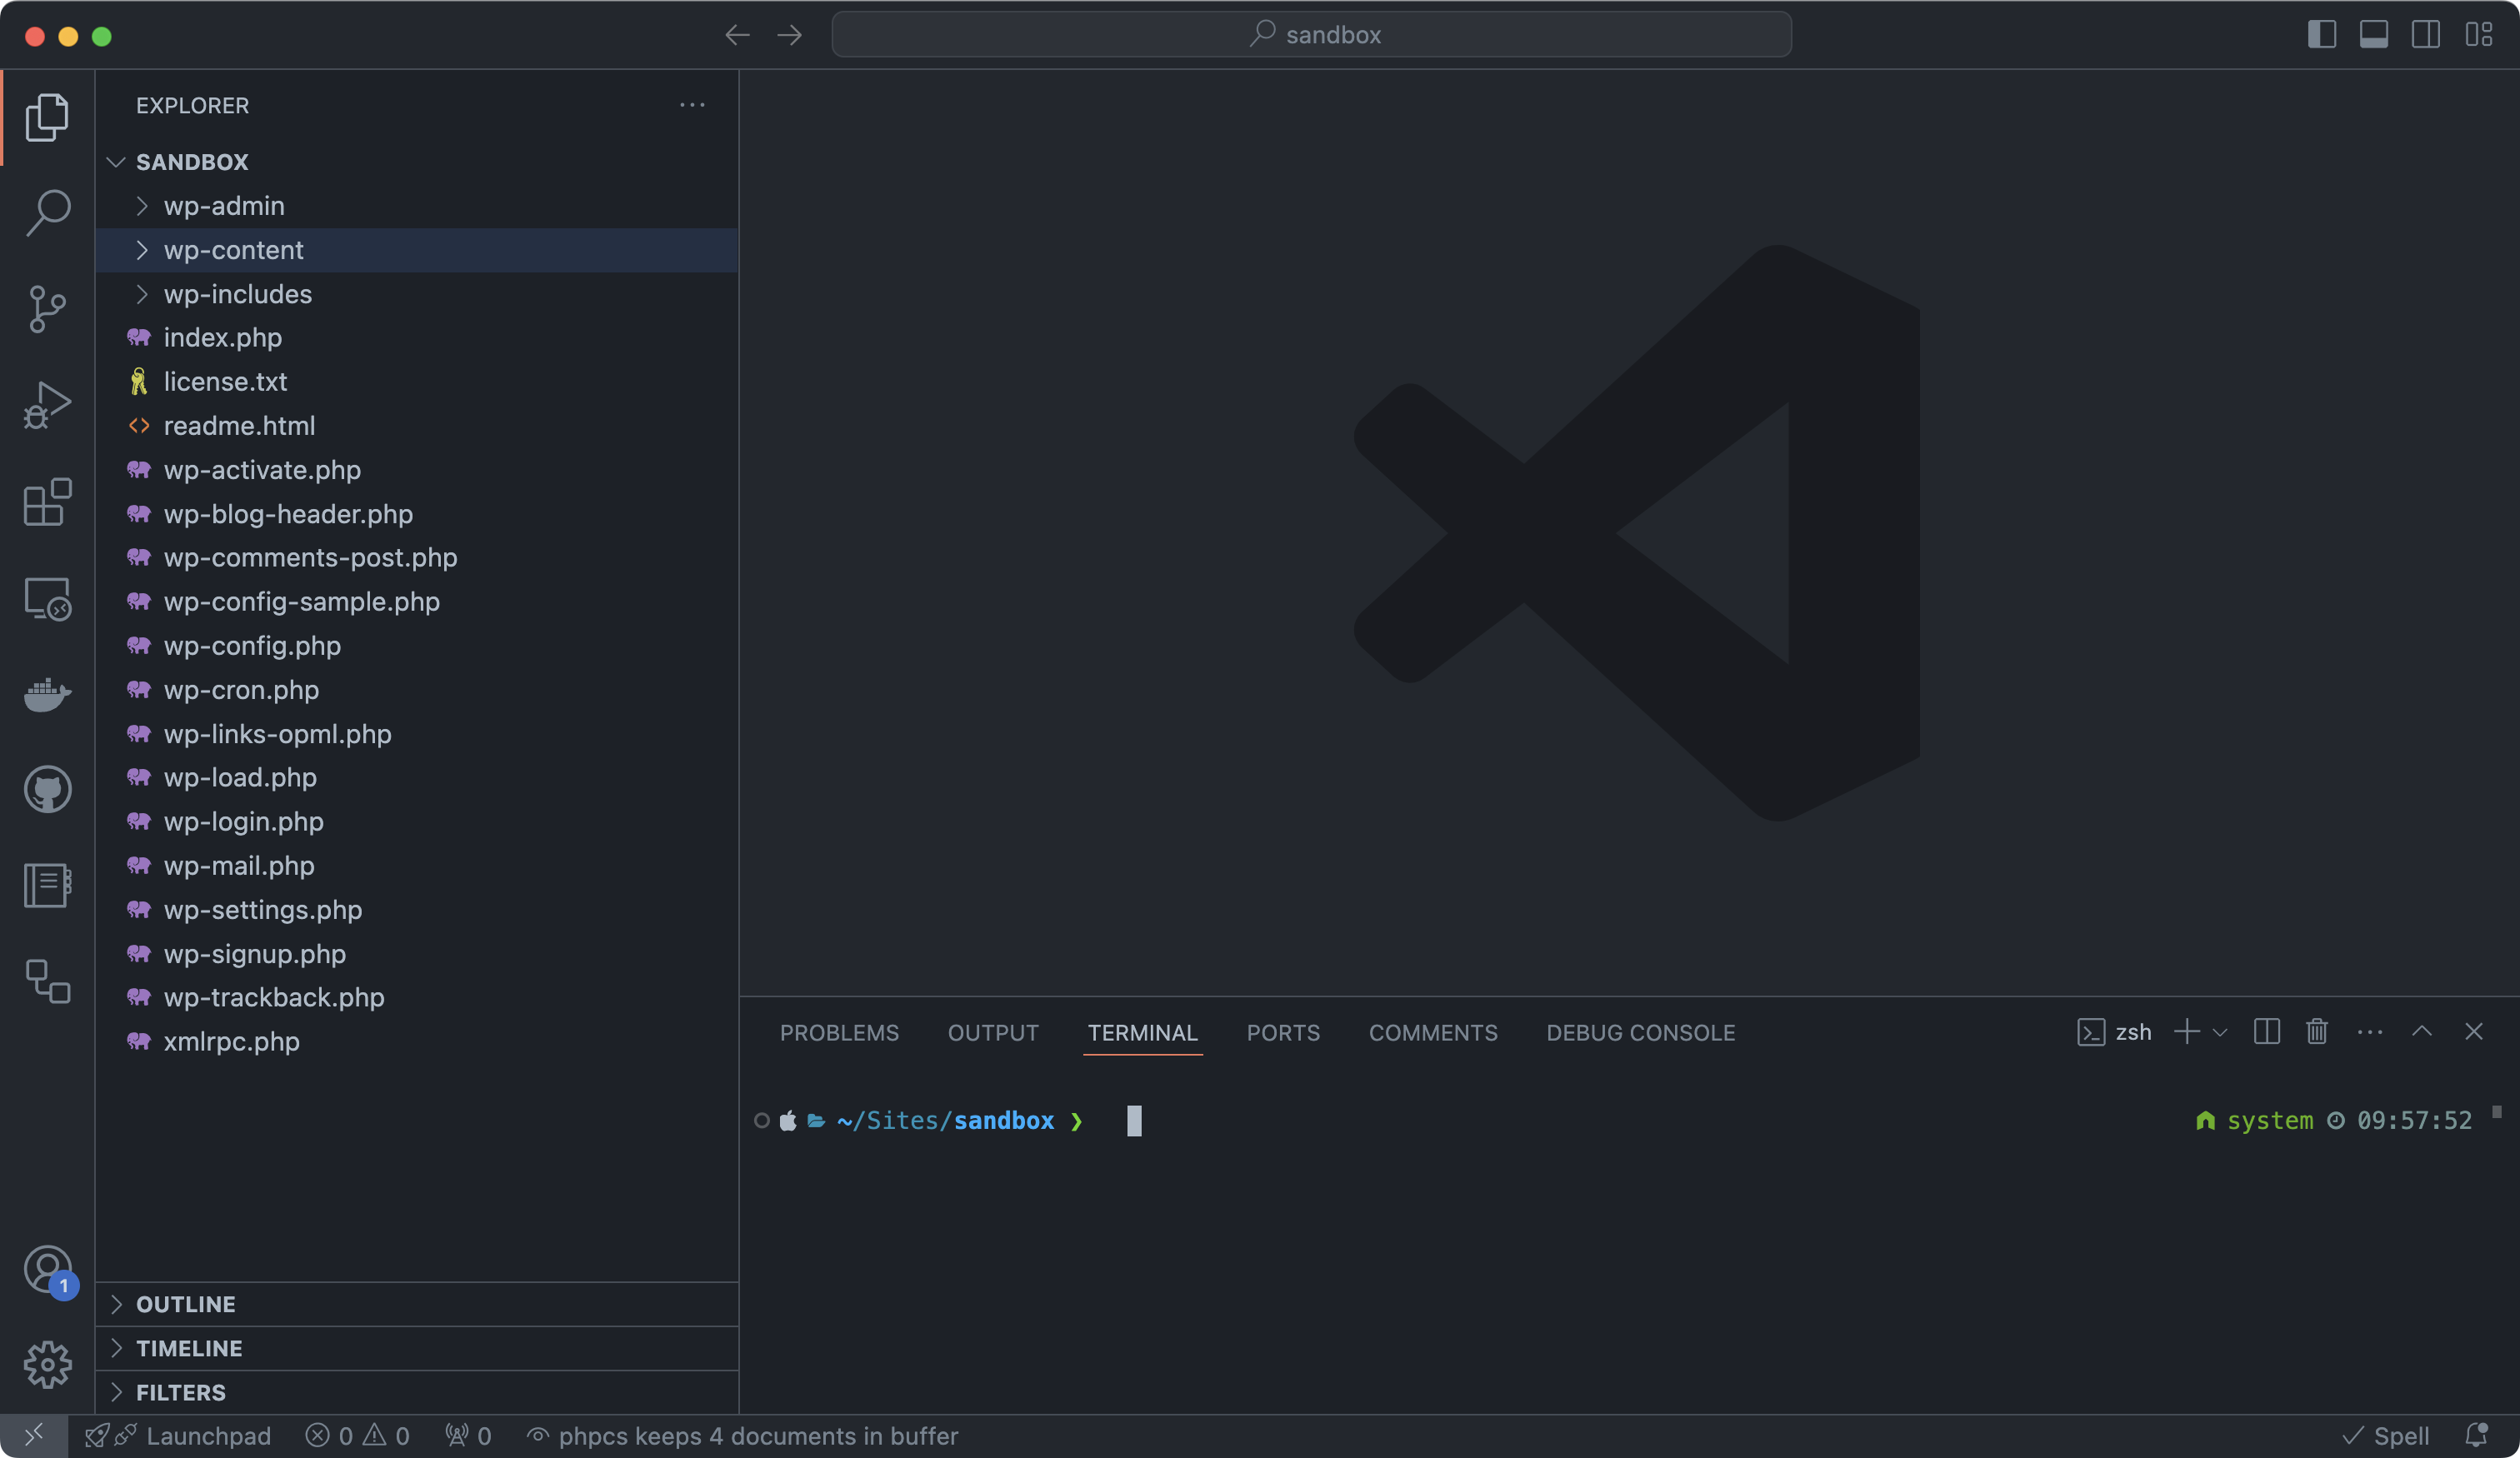2520x1458 pixels.
Task: Open notifications bell in status bar
Action: click(x=2477, y=1435)
